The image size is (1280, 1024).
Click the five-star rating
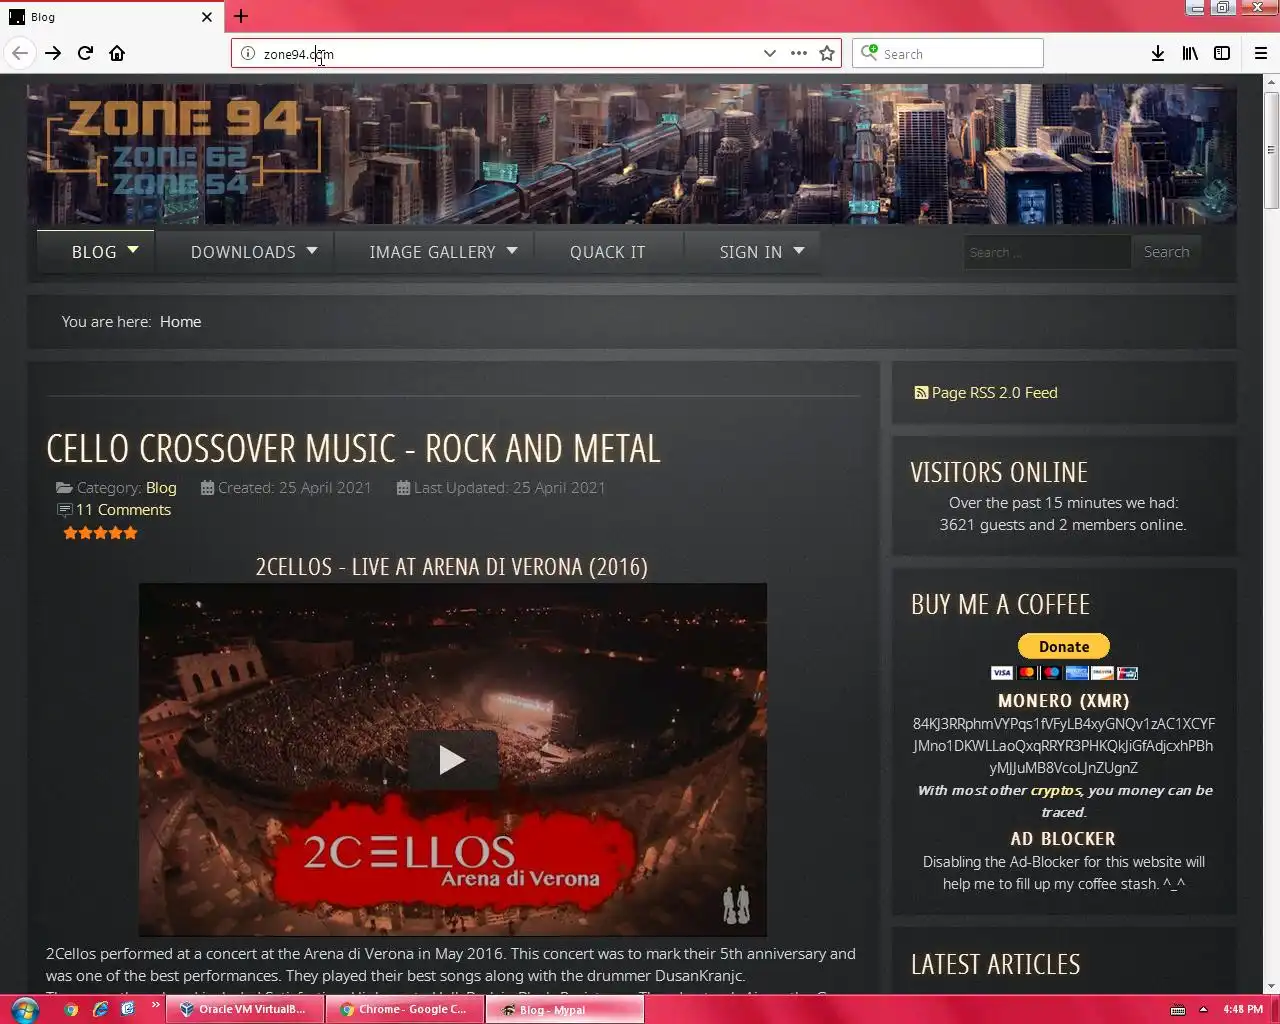tap(100, 533)
